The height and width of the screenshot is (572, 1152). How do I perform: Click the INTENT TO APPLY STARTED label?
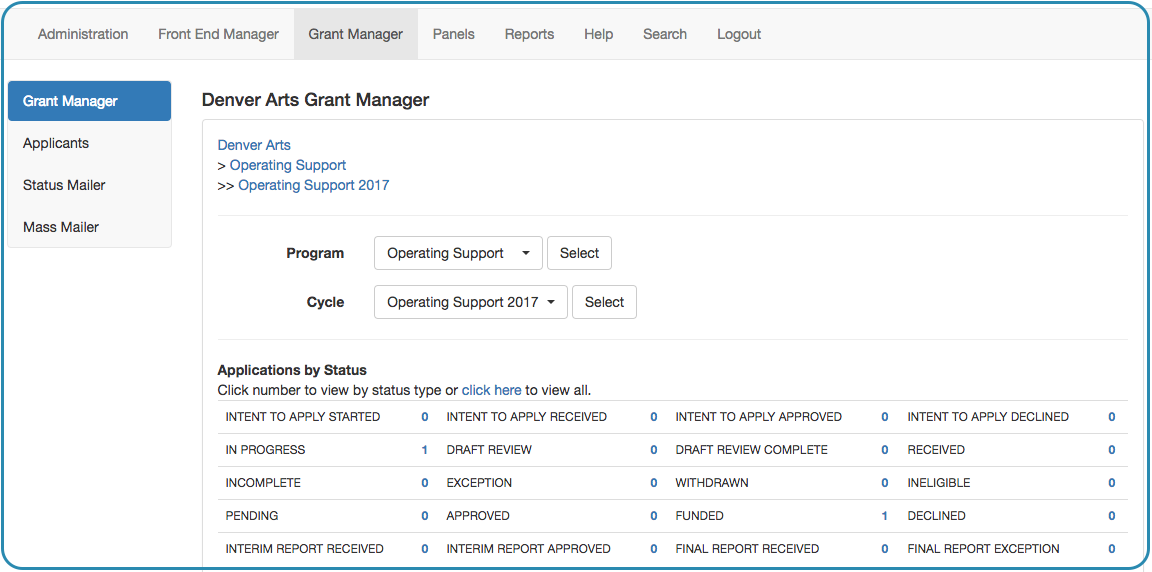coord(303,416)
